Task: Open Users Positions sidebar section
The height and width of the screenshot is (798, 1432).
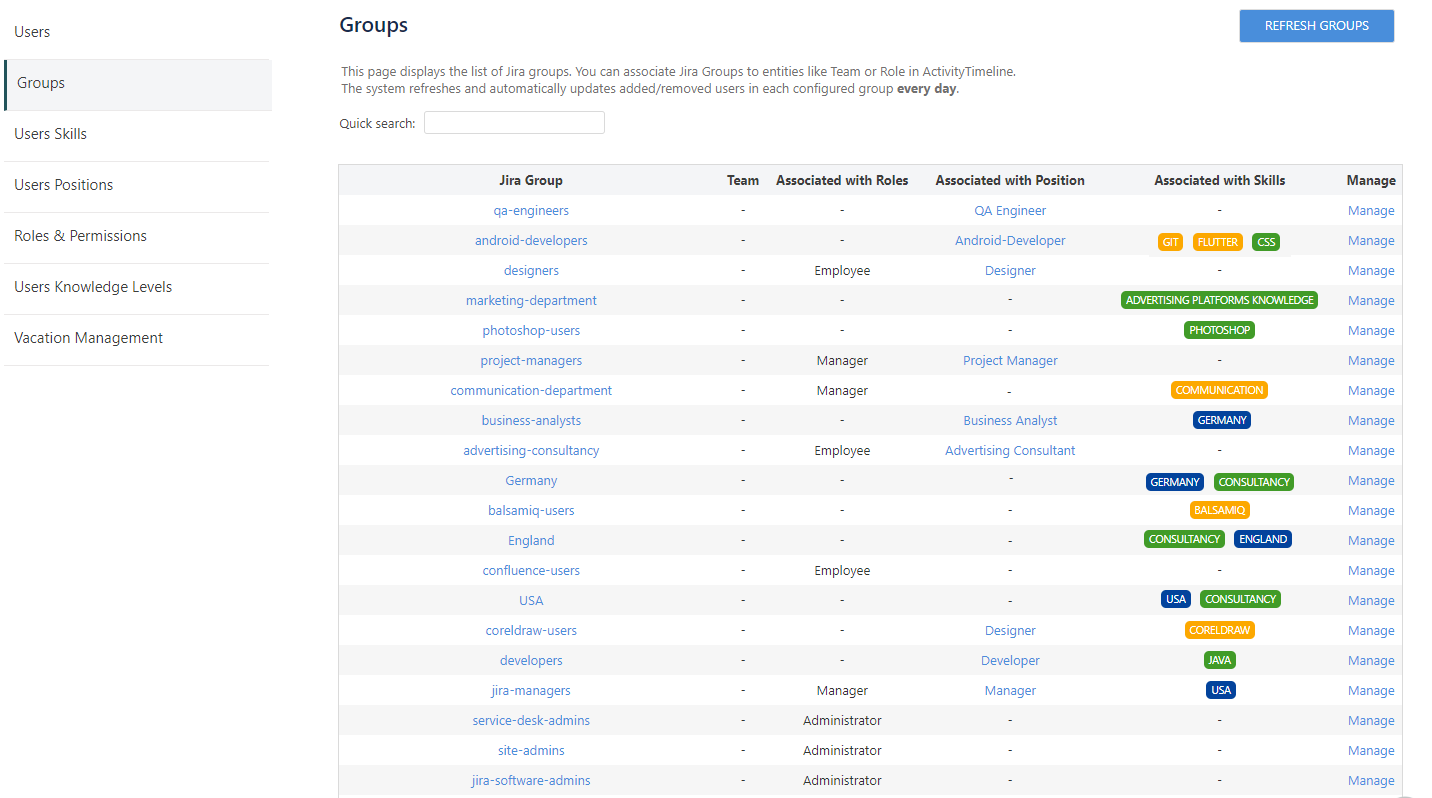Action: [63, 185]
